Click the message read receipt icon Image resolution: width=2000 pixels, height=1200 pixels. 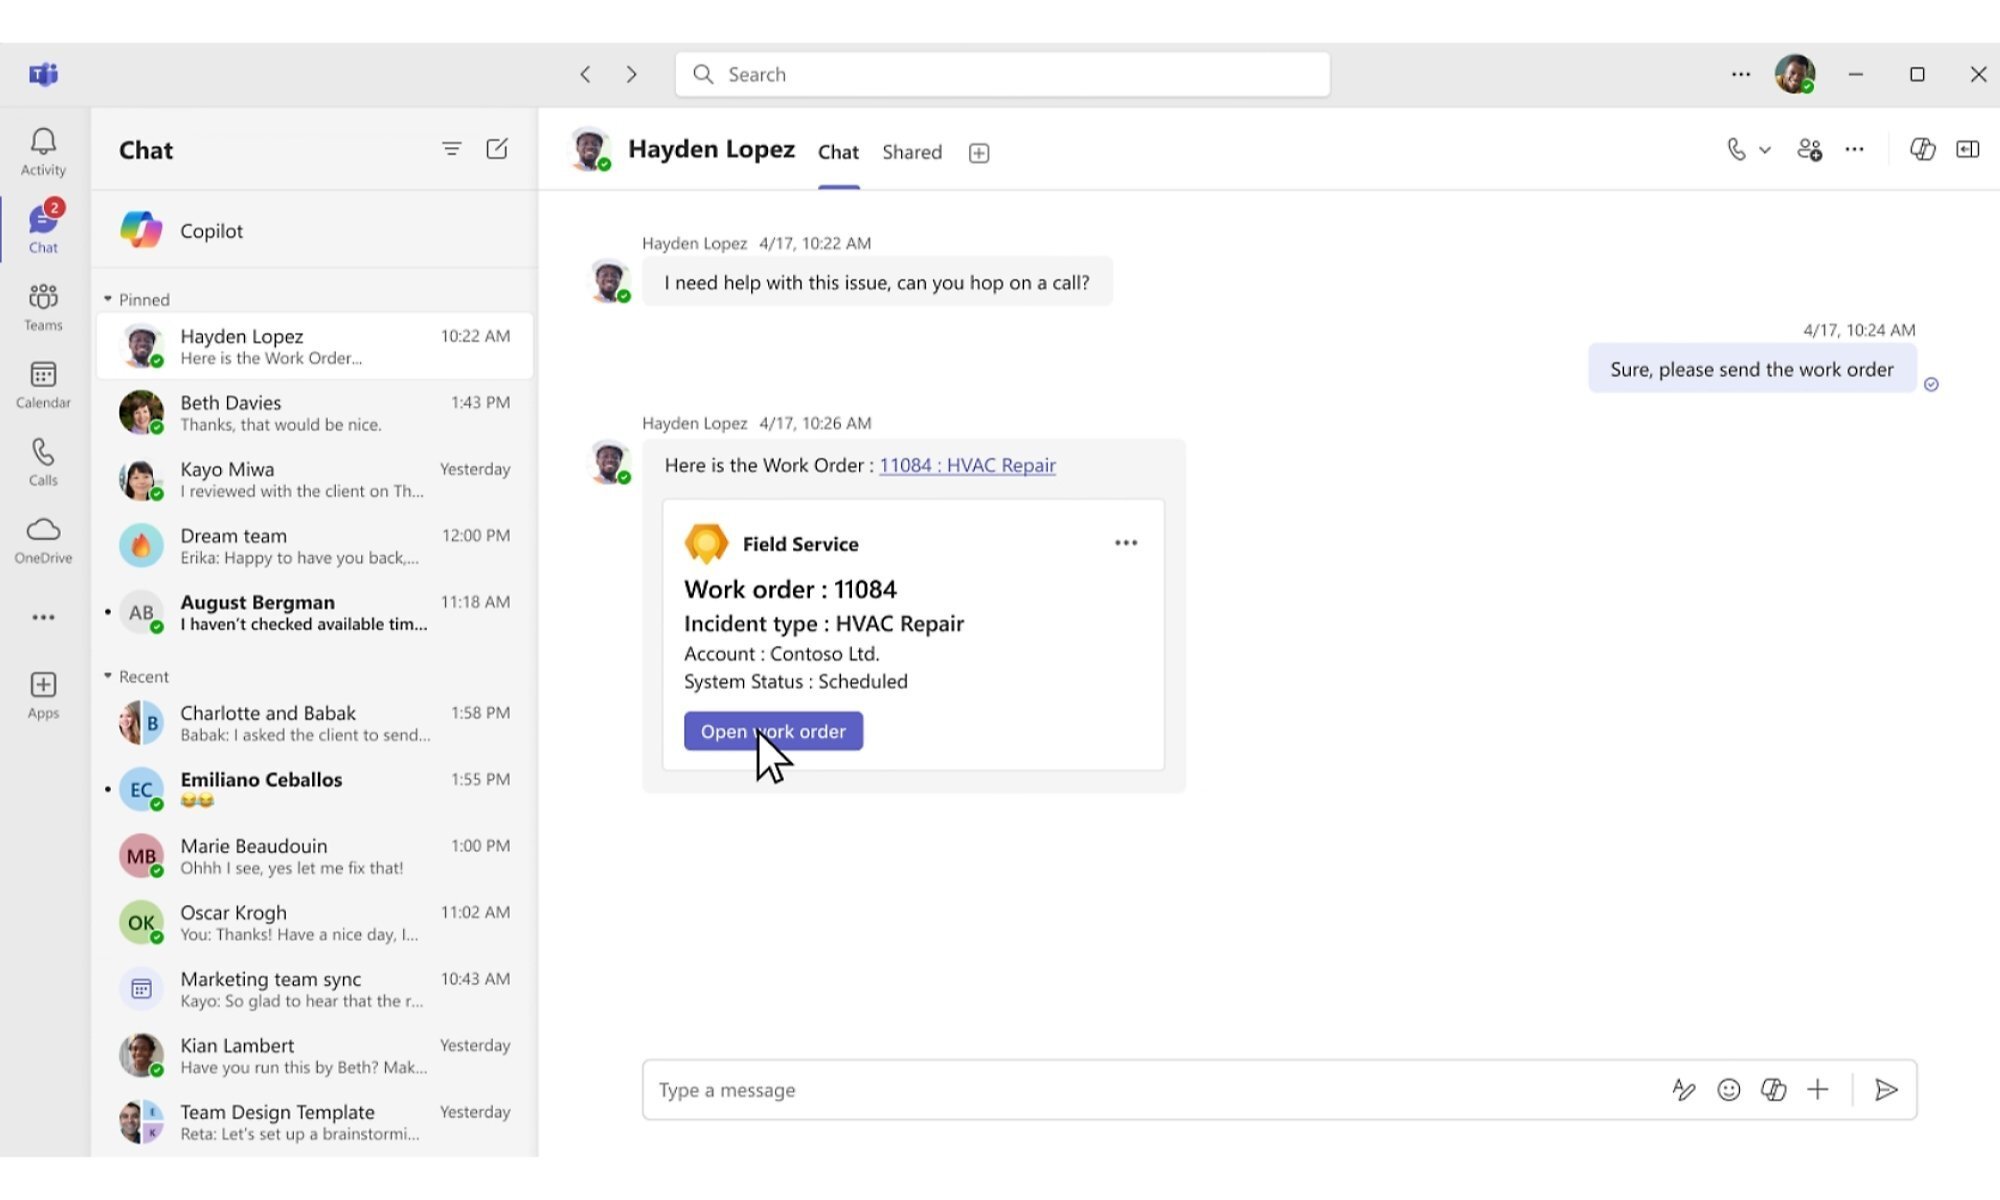pos(1931,385)
